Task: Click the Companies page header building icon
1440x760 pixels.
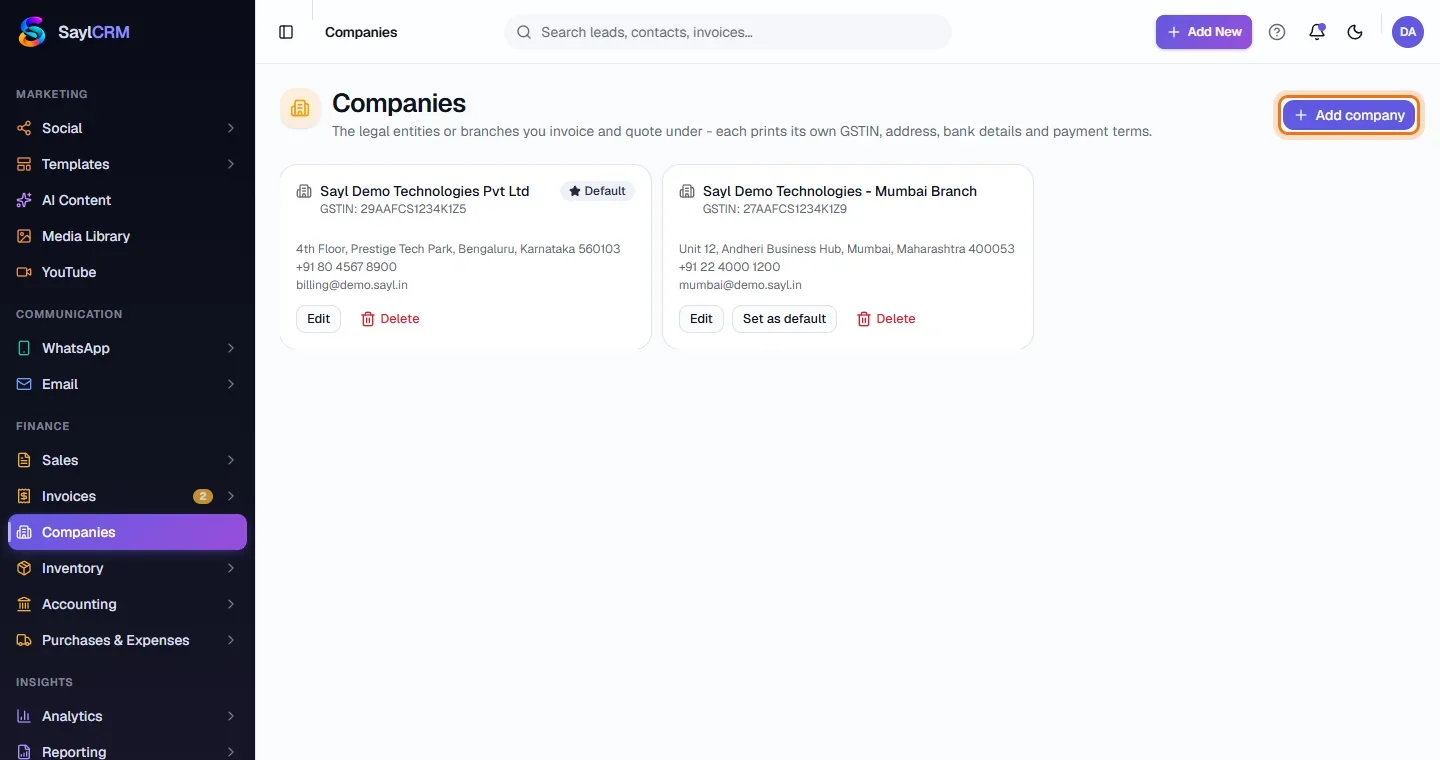Action: point(300,109)
